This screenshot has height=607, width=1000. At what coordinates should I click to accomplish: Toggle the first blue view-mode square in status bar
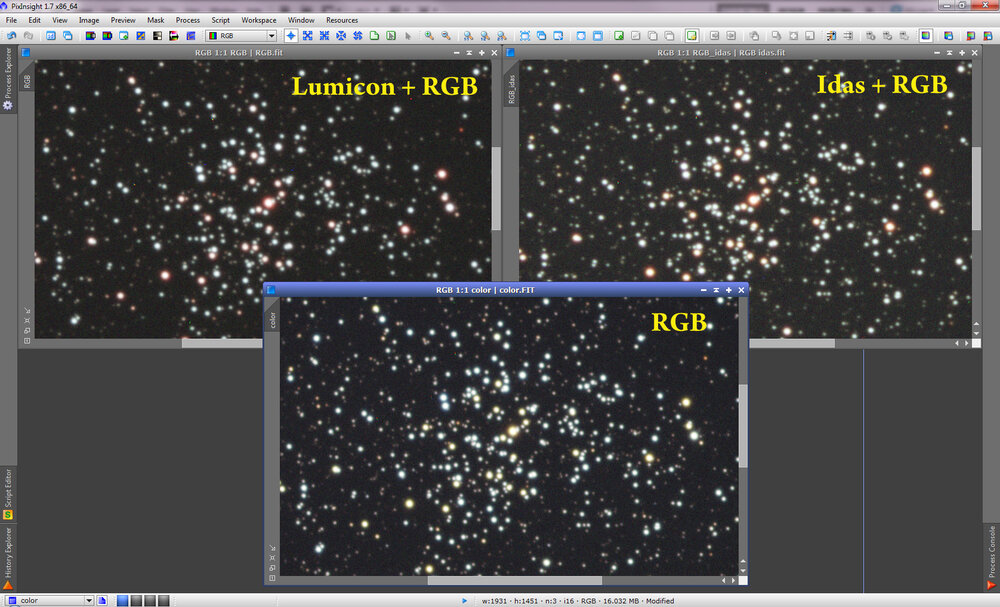pyautogui.click(x=122, y=600)
